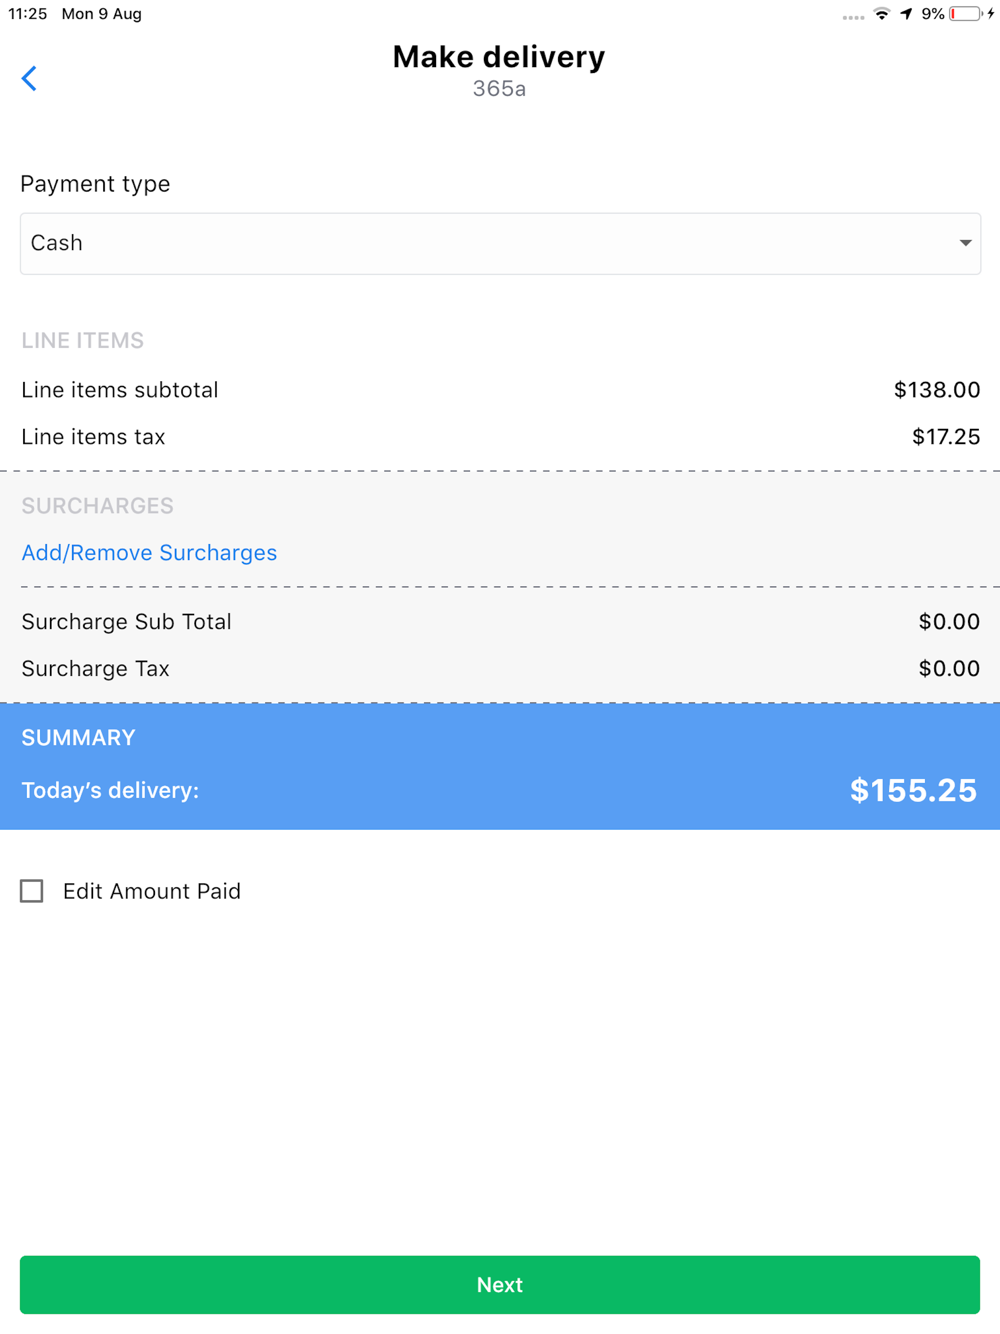Go back using the blue chevron arrow

point(30,78)
